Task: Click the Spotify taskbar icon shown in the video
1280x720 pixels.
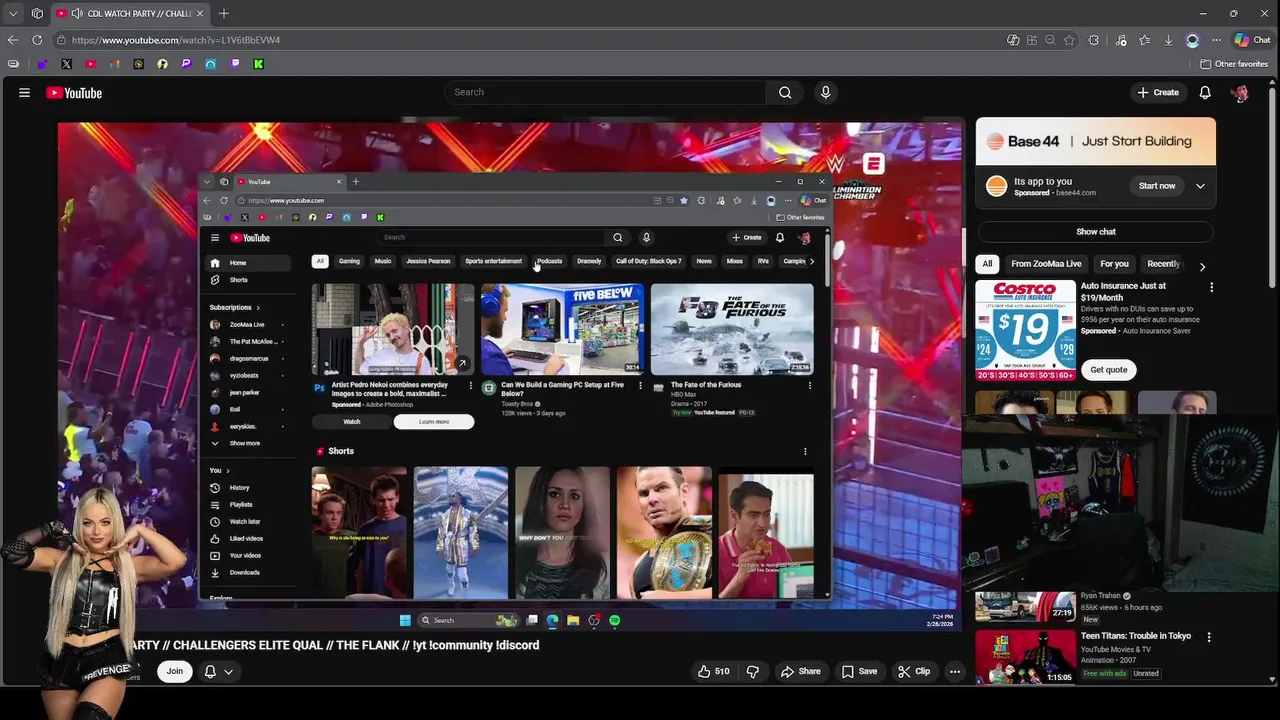Action: click(615, 620)
